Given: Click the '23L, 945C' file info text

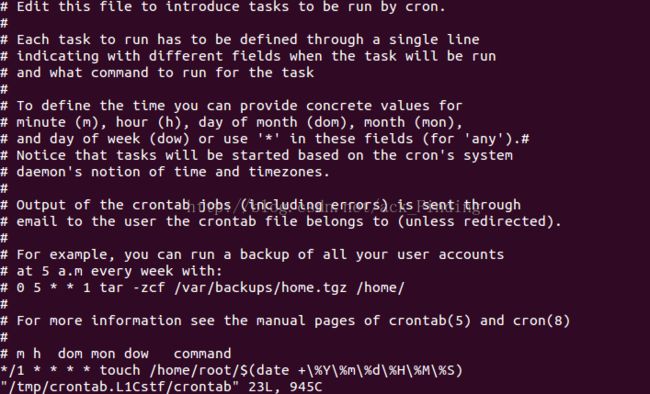Looking at the screenshot, I should point(285,387).
